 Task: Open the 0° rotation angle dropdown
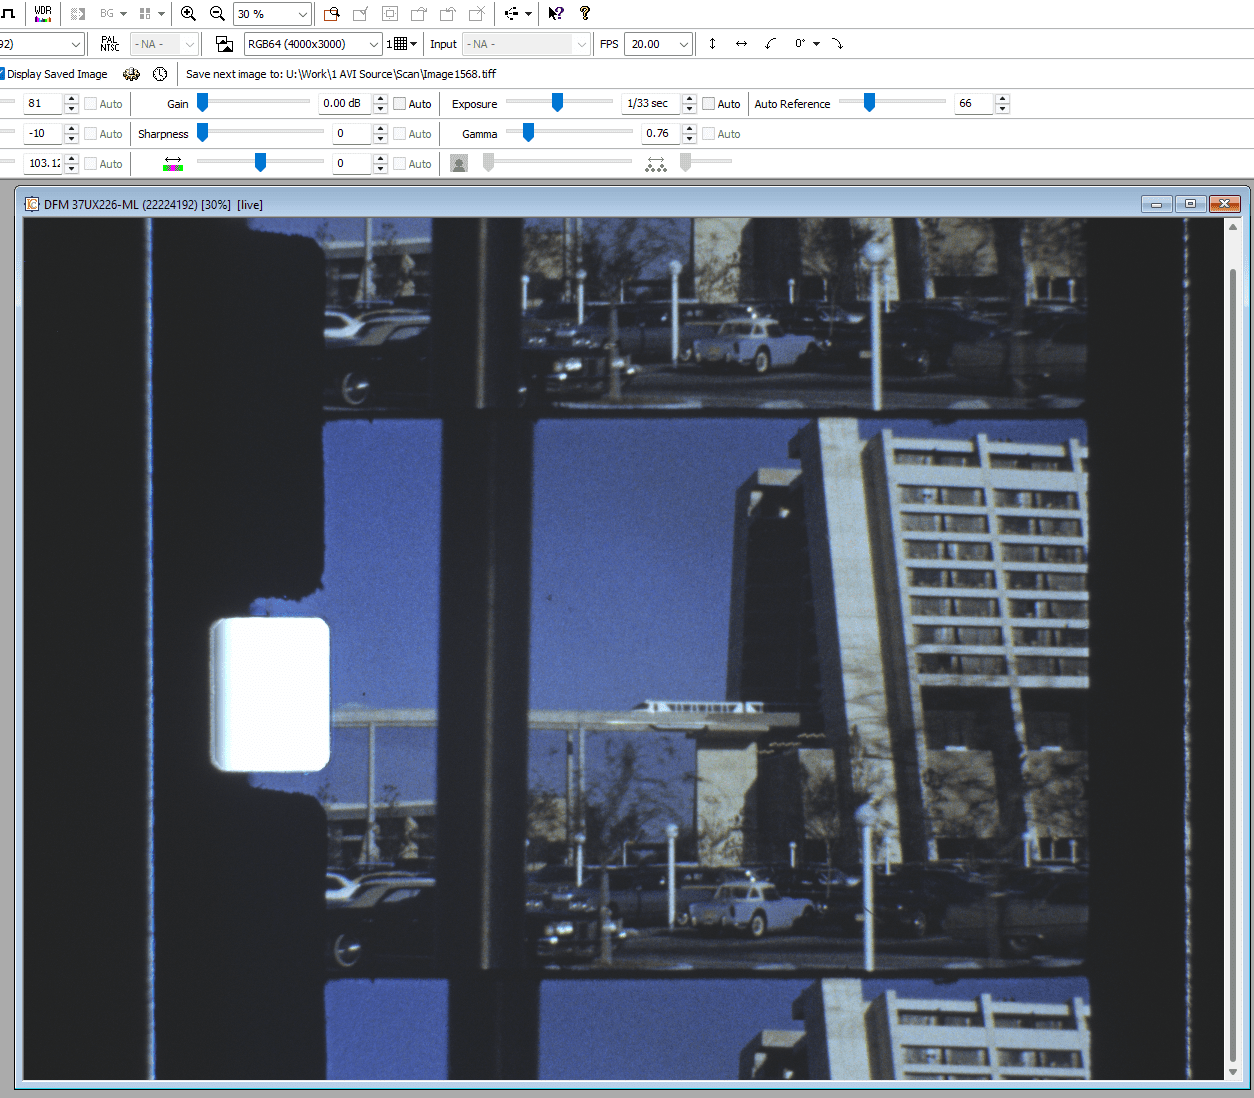point(816,44)
